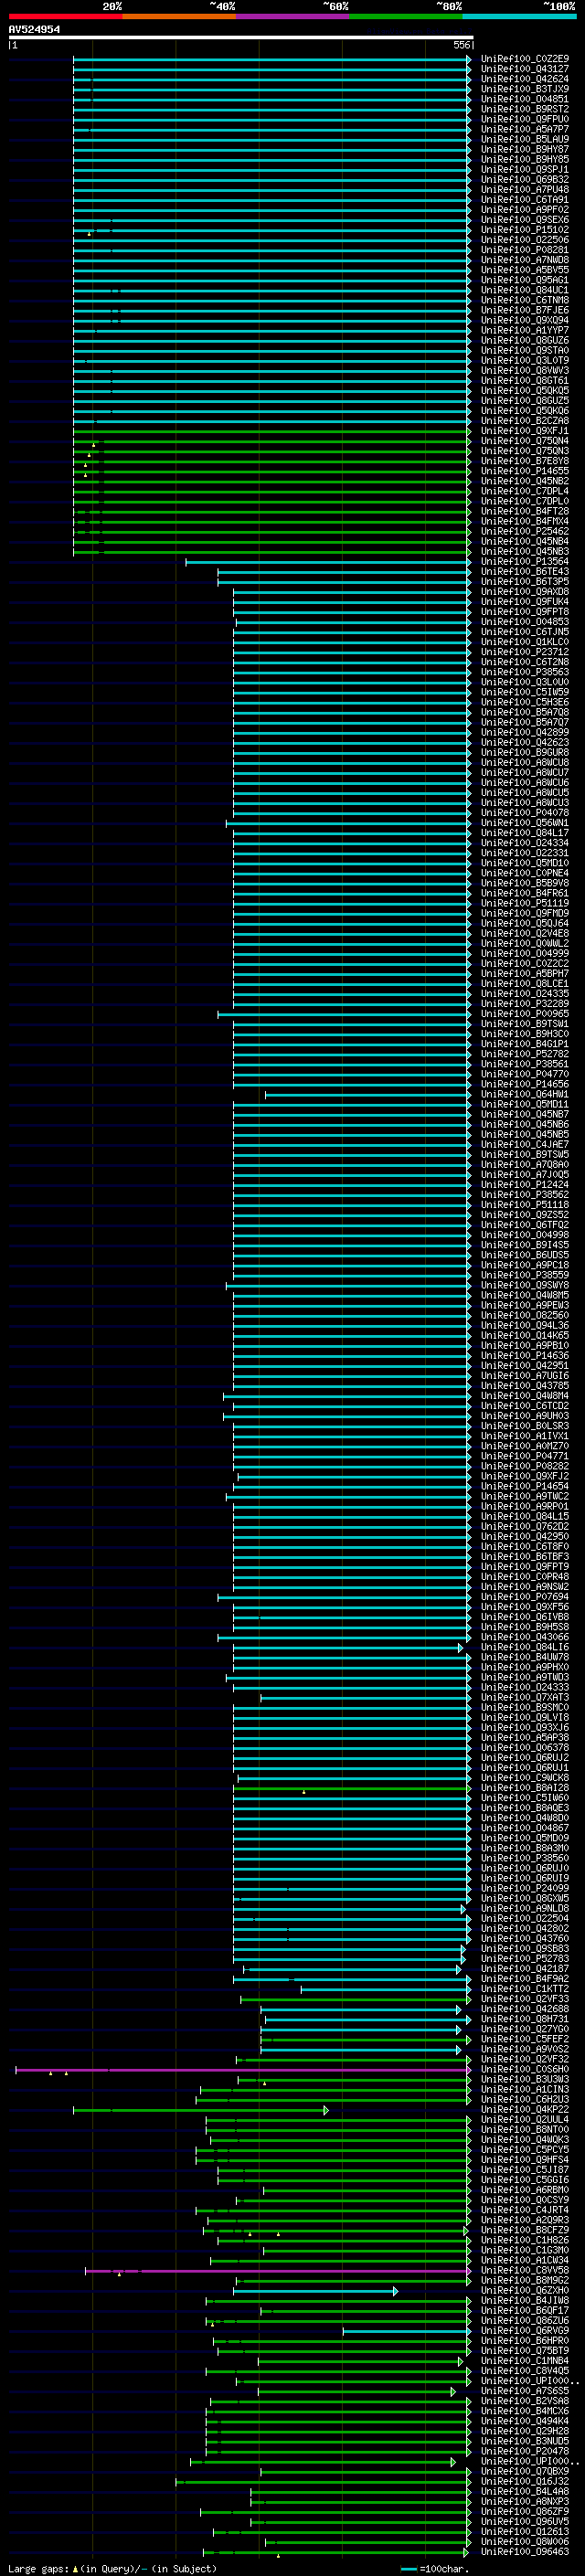The width and height of the screenshot is (585, 2576).
Task: Open hit UniRef100_B6TE43
Action: [524, 572]
